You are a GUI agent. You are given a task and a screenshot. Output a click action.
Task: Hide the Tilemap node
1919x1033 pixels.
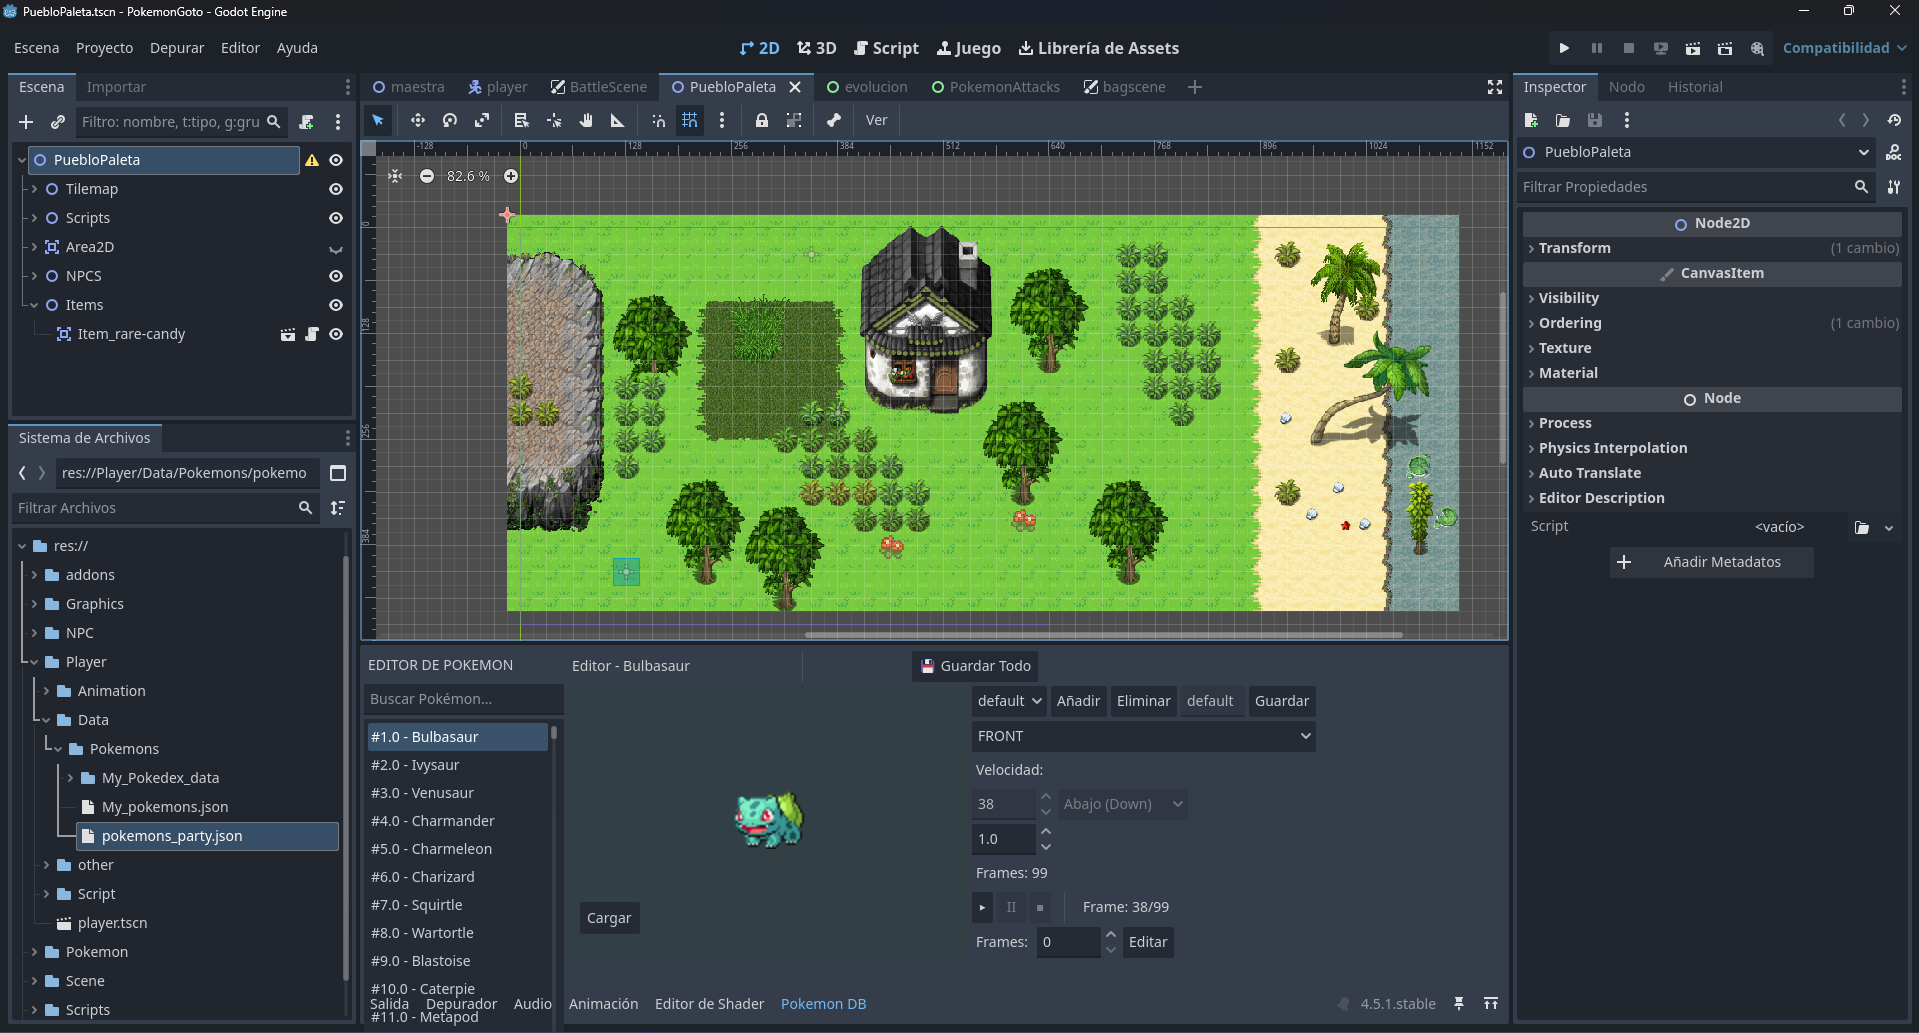[336, 189]
